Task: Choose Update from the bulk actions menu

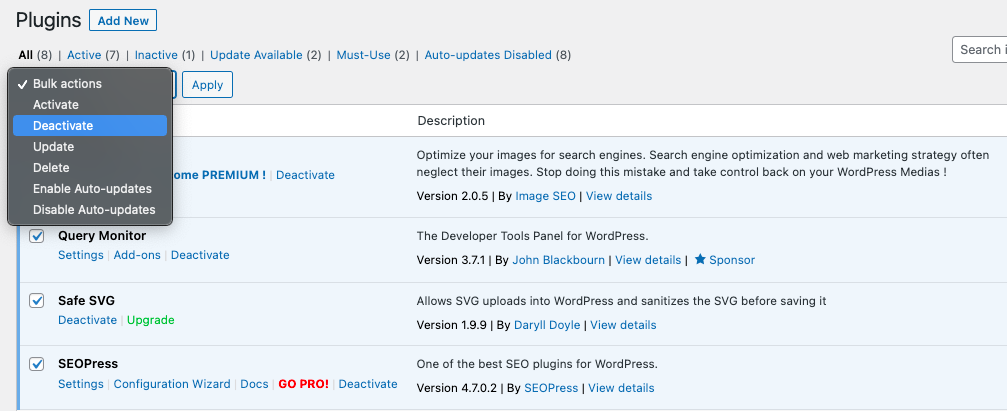Action: [x=53, y=147]
